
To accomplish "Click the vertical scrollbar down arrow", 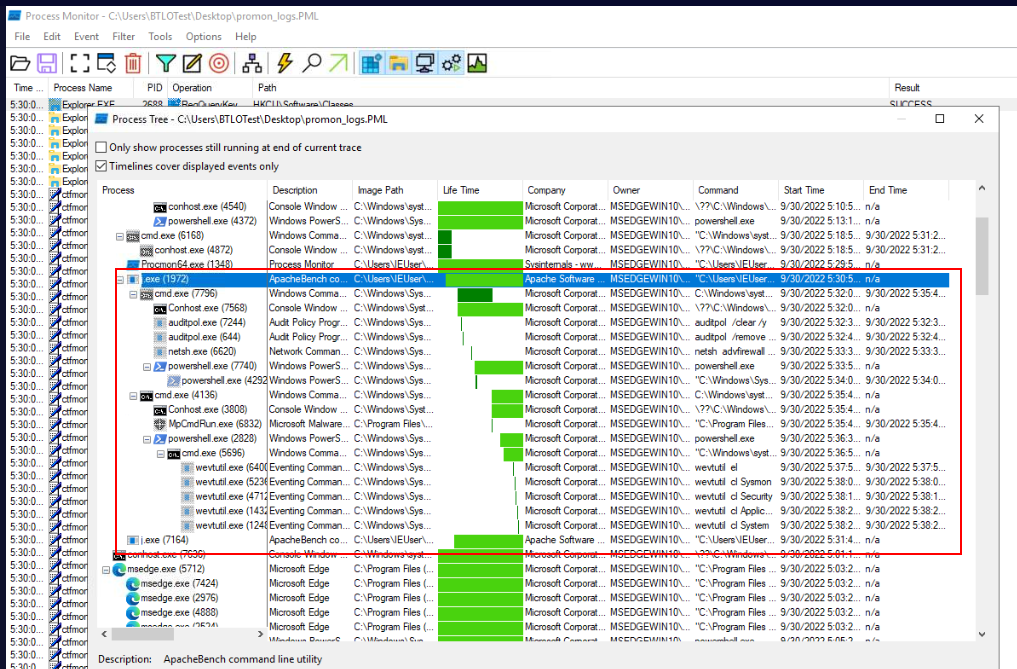I will click(982, 634).
